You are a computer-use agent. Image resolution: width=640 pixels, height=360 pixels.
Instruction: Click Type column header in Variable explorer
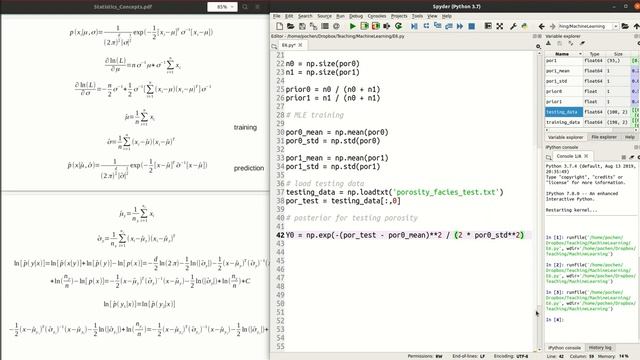coord(594,54)
